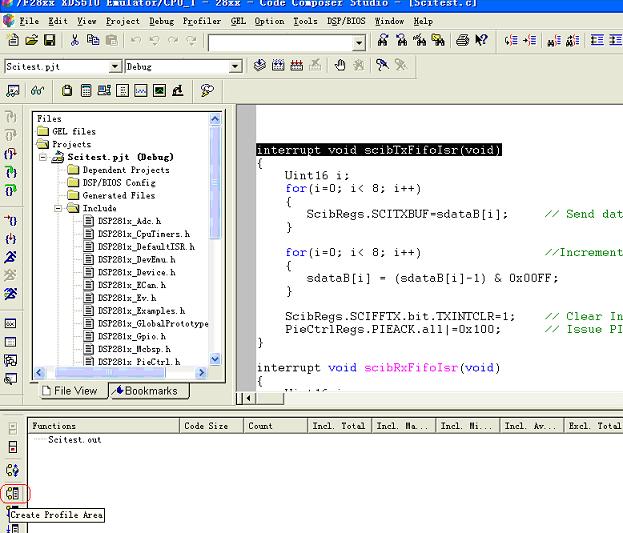Open the Scitest.pjt project dropdown

pos(115,67)
